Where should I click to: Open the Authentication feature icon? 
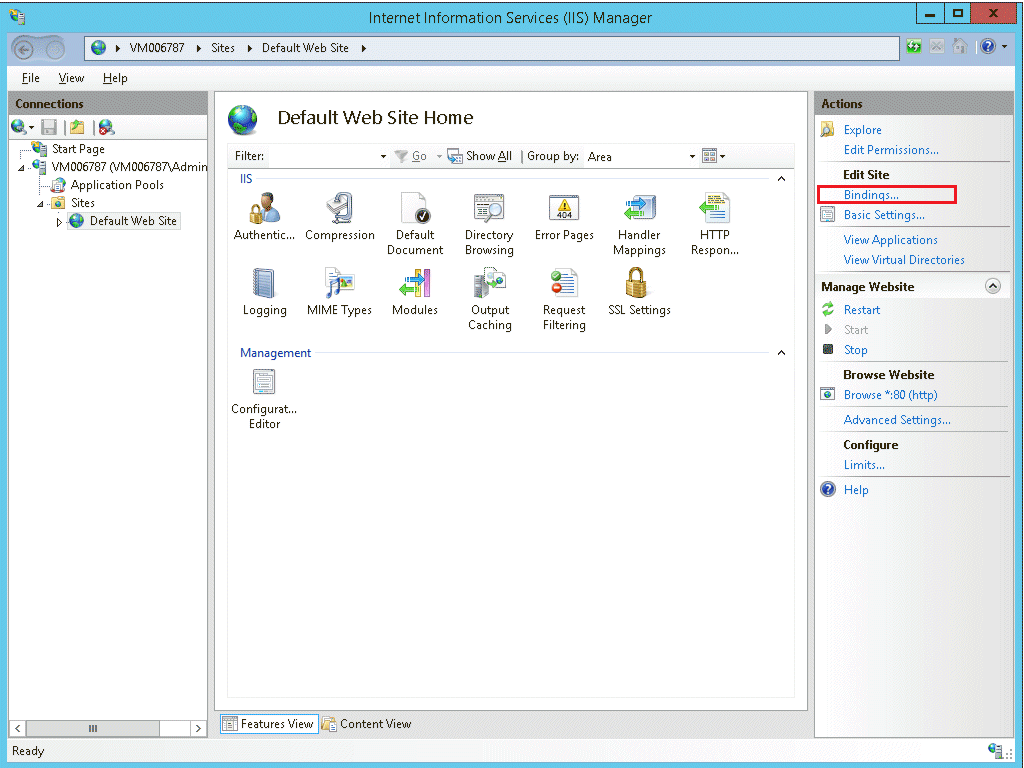(x=264, y=216)
